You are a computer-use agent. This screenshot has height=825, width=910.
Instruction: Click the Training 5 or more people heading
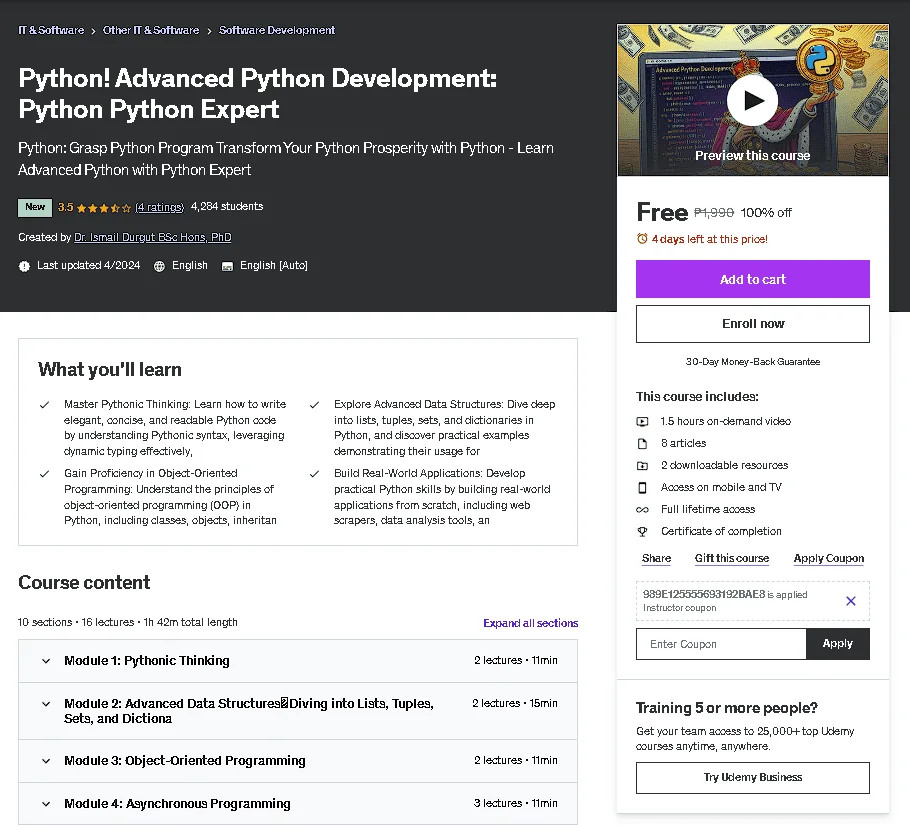pyautogui.click(x=727, y=708)
